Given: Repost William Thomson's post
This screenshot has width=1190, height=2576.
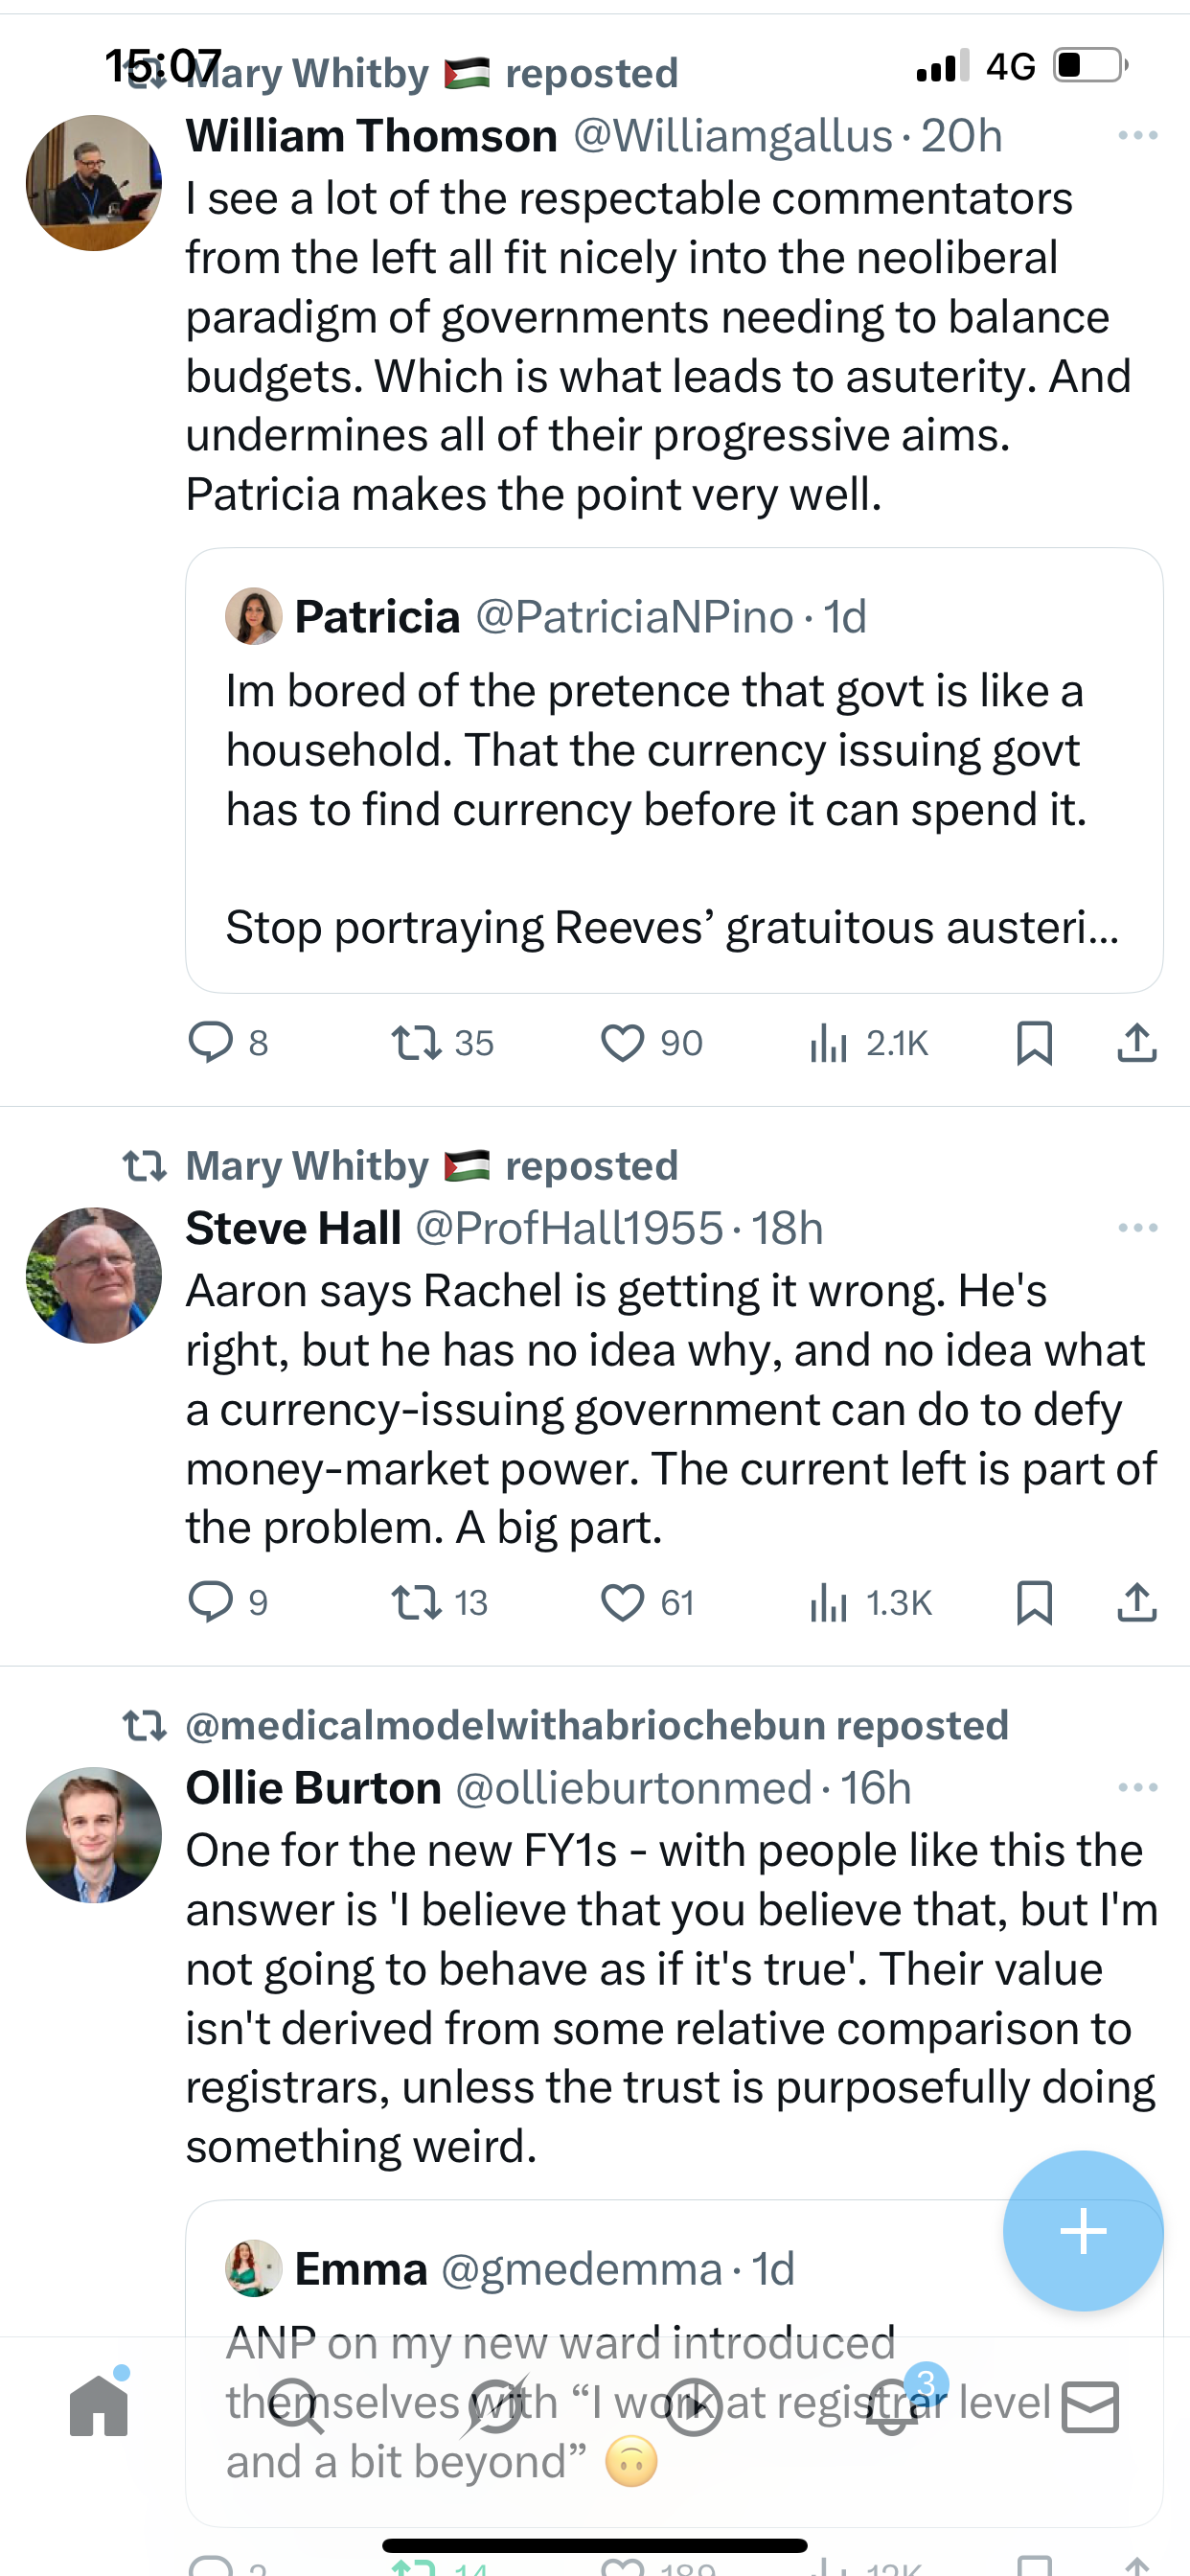Looking at the screenshot, I should coord(416,1043).
